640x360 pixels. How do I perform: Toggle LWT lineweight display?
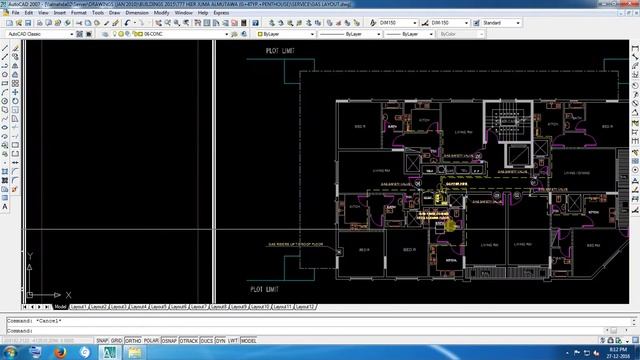[233, 340]
